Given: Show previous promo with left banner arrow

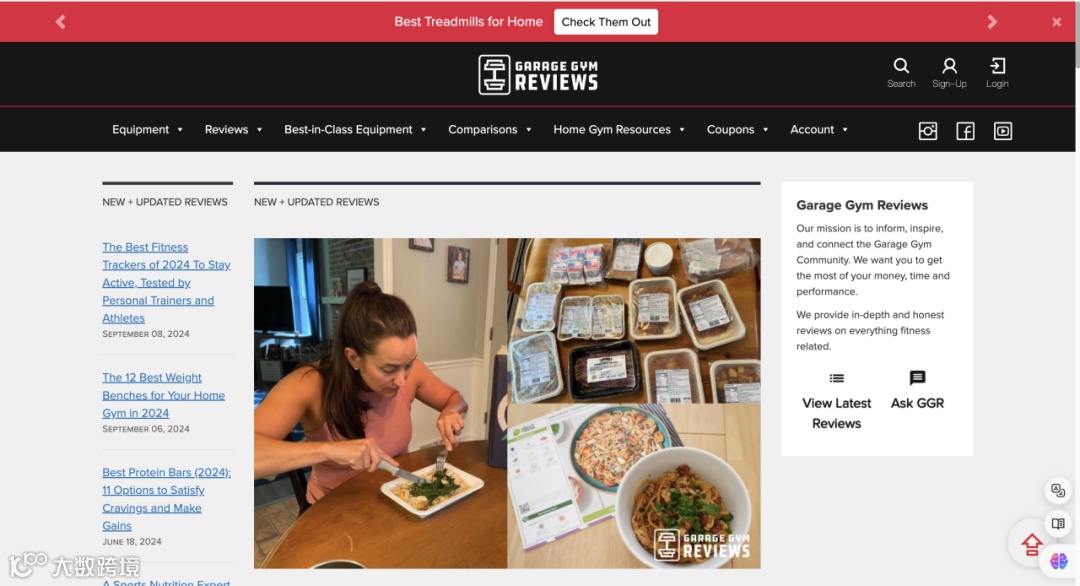Looking at the screenshot, I should [61, 22].
